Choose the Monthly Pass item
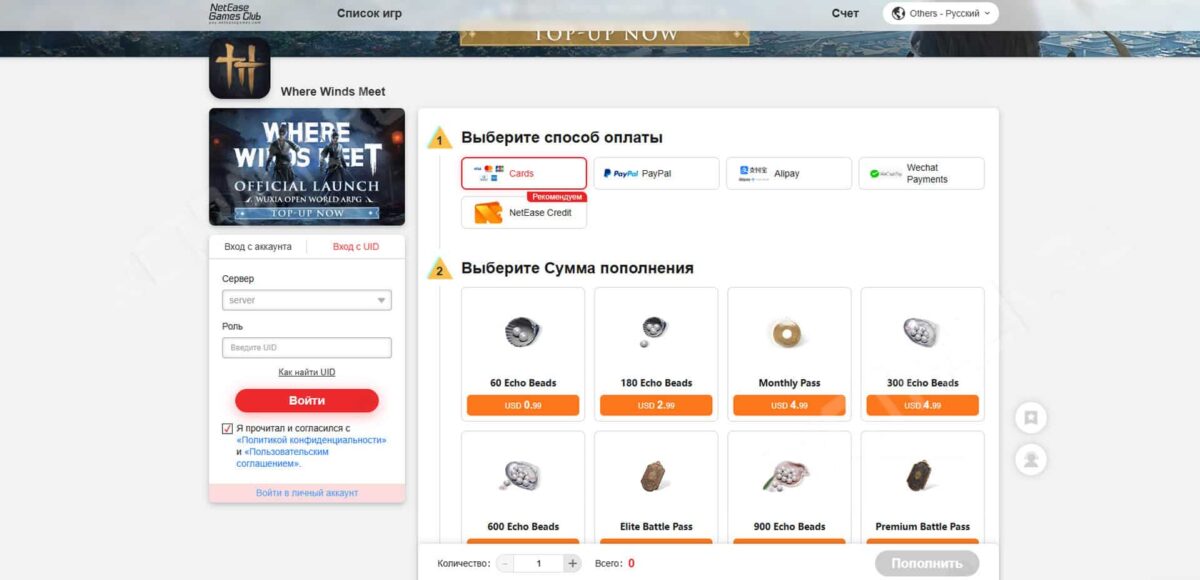This screenshot has height=580, width=1200. point(789,352)
